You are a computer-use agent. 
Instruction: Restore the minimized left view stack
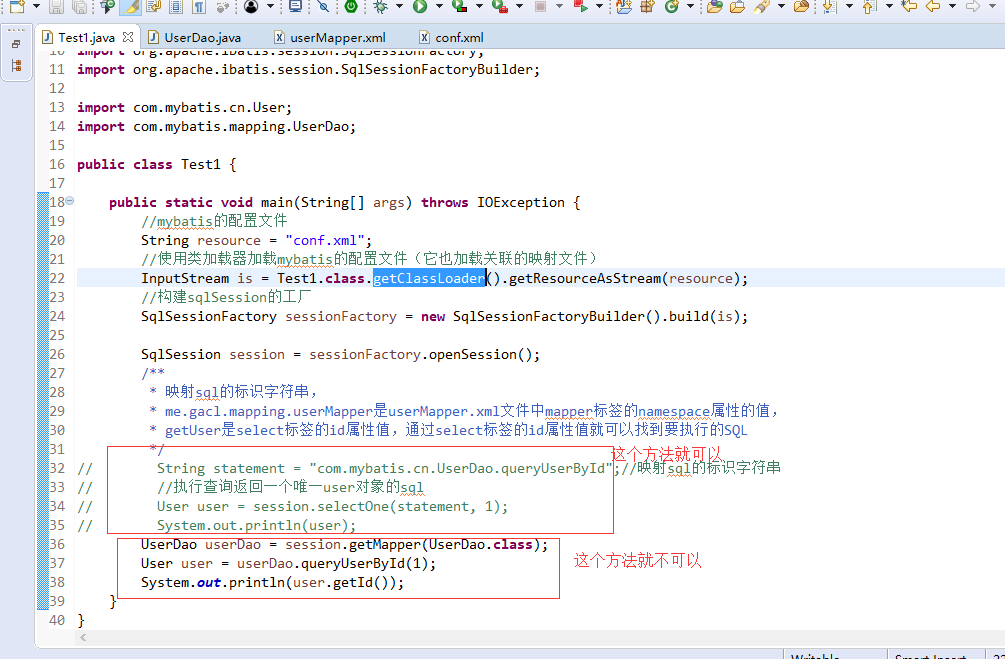pos(16,45)
